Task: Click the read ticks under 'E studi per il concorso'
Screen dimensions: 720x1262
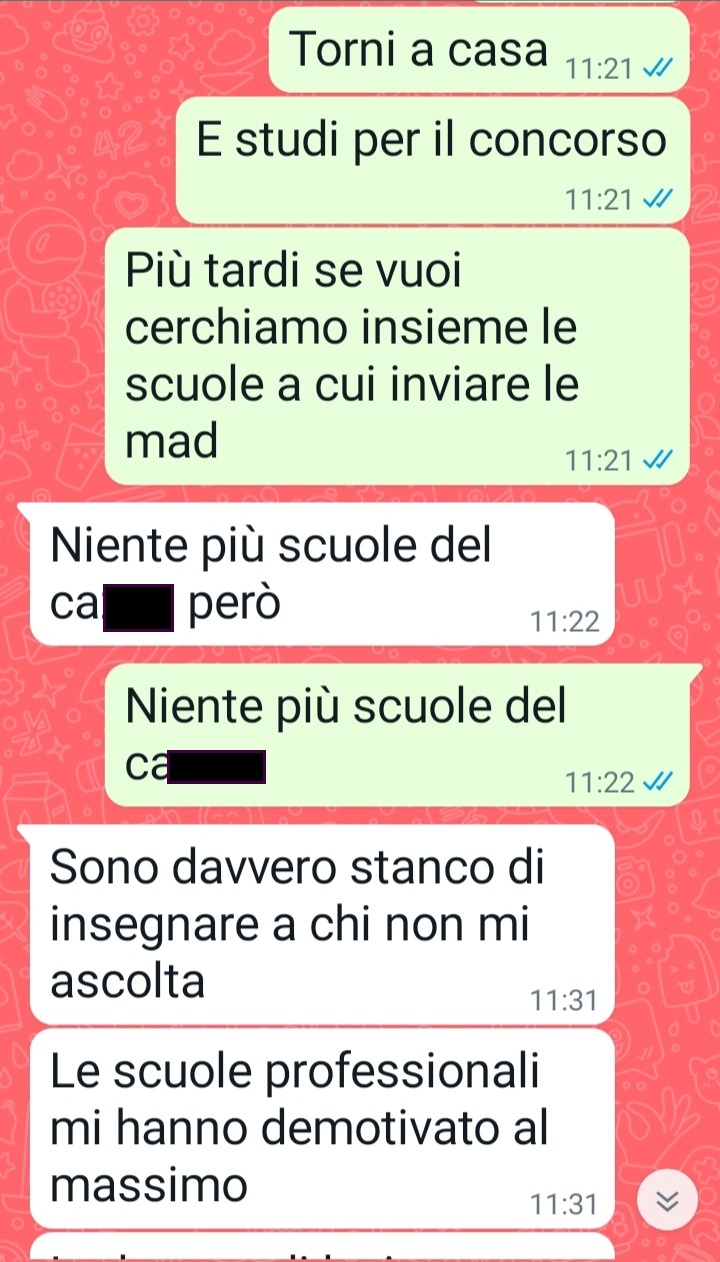Action: click(659, 200)
